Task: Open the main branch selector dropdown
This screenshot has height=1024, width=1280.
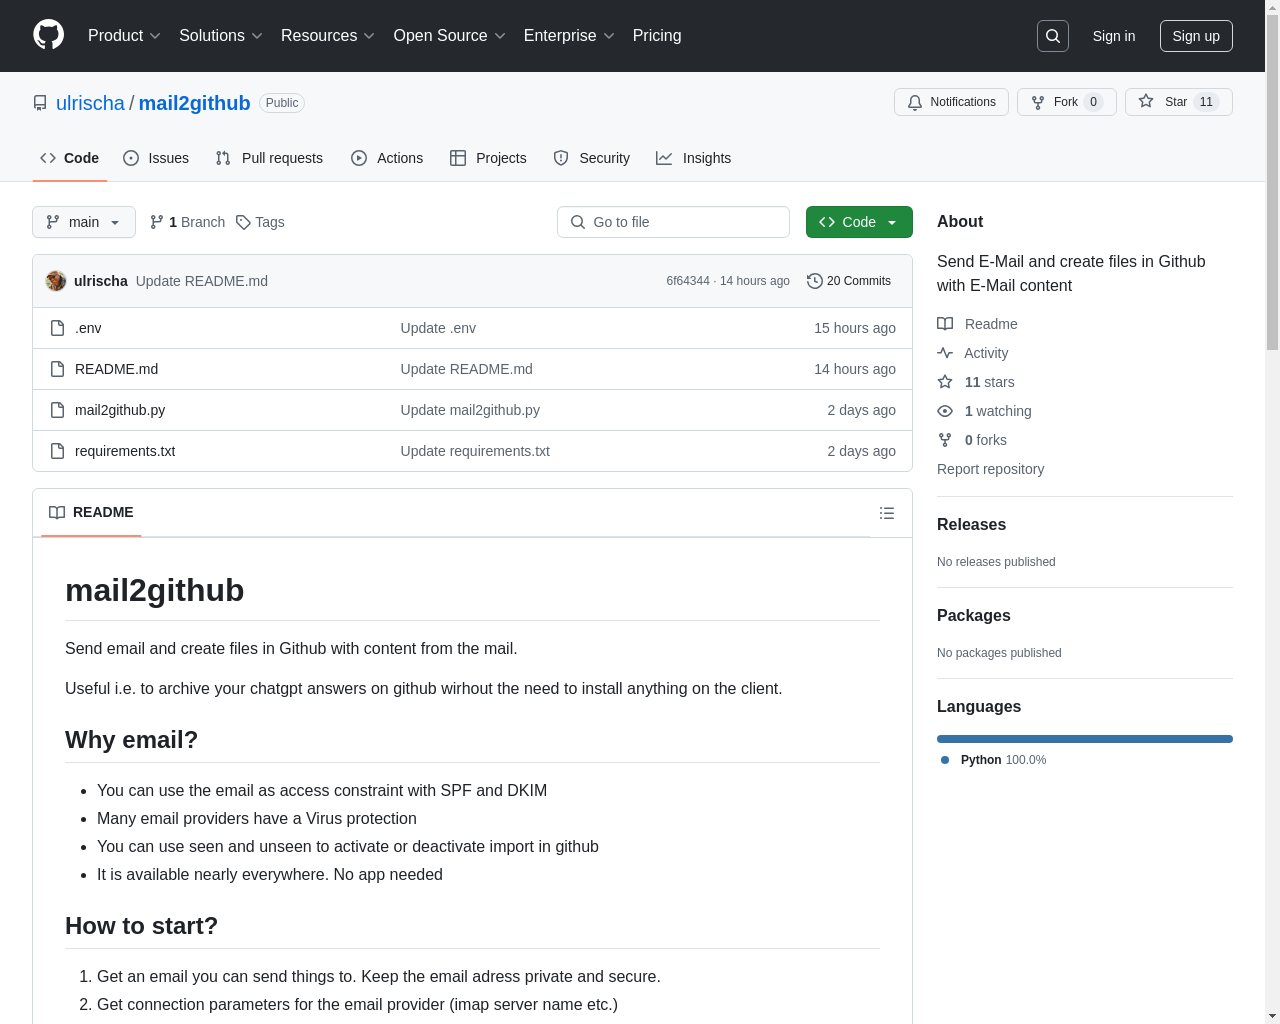Action: tap(84, 222)
